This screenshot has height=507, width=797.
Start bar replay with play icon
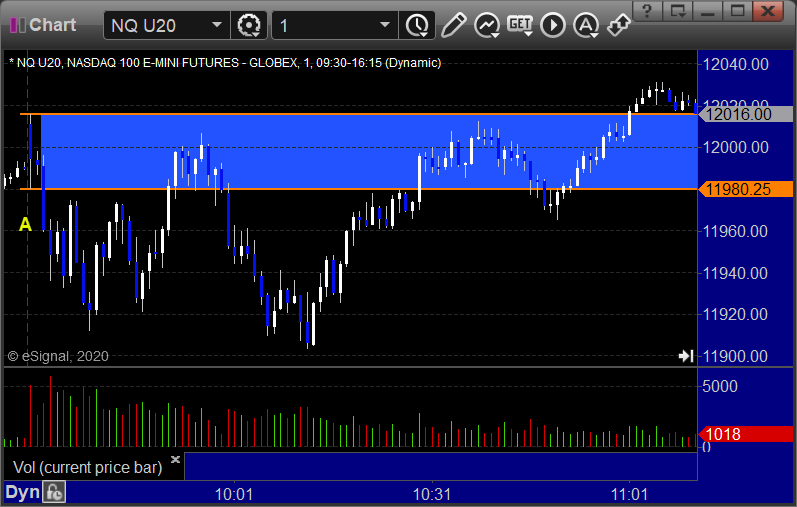(553, 25)
